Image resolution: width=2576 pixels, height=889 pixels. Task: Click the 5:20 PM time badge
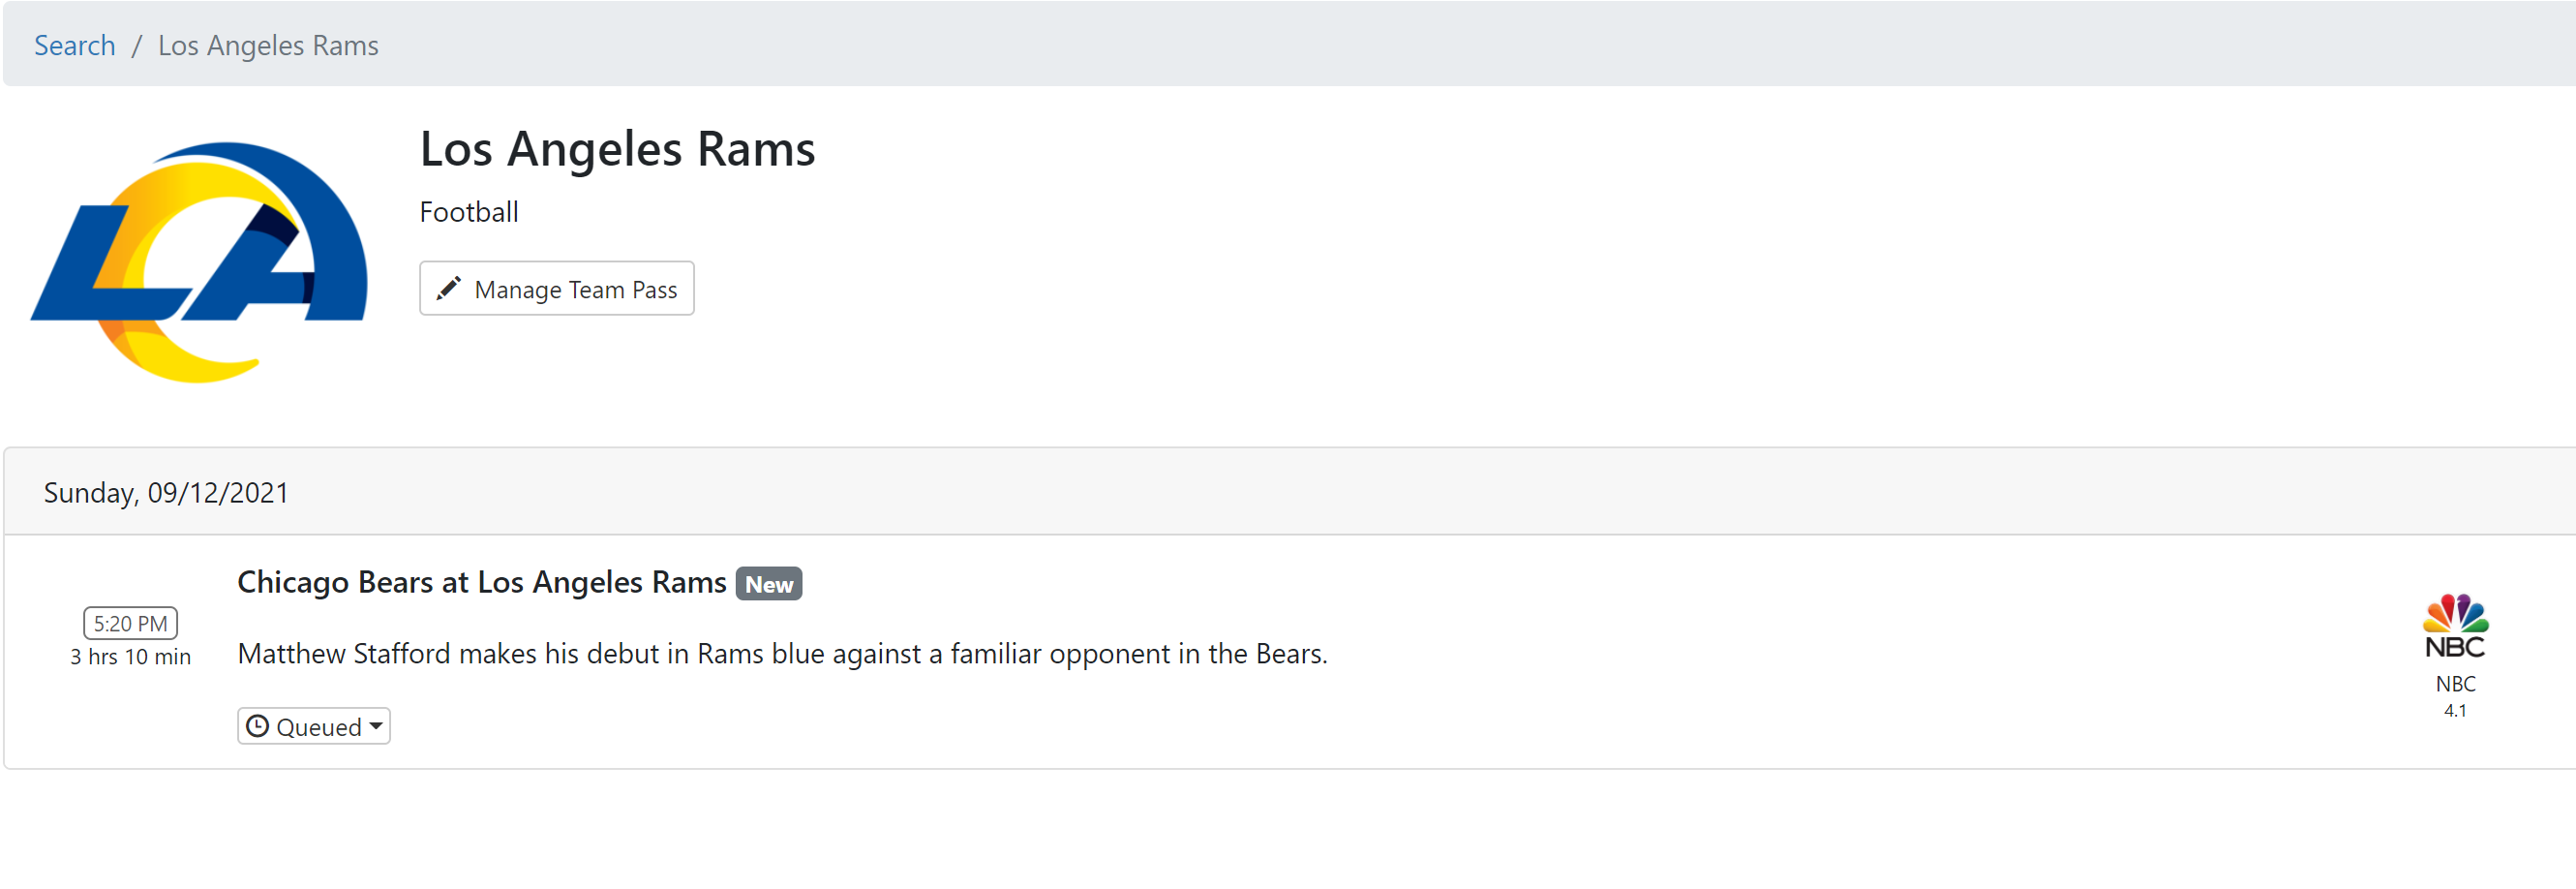point(130,623)
